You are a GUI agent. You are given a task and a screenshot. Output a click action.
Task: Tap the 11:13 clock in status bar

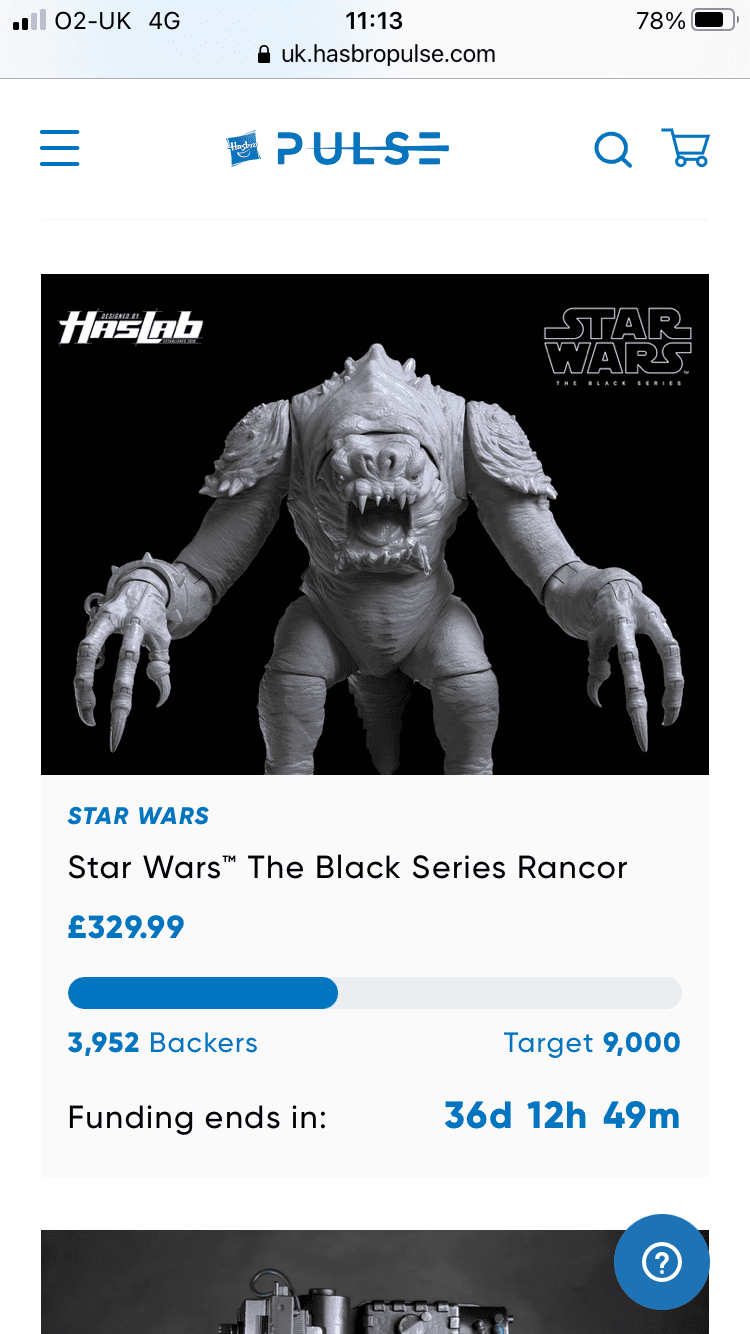tap(374, 20)
